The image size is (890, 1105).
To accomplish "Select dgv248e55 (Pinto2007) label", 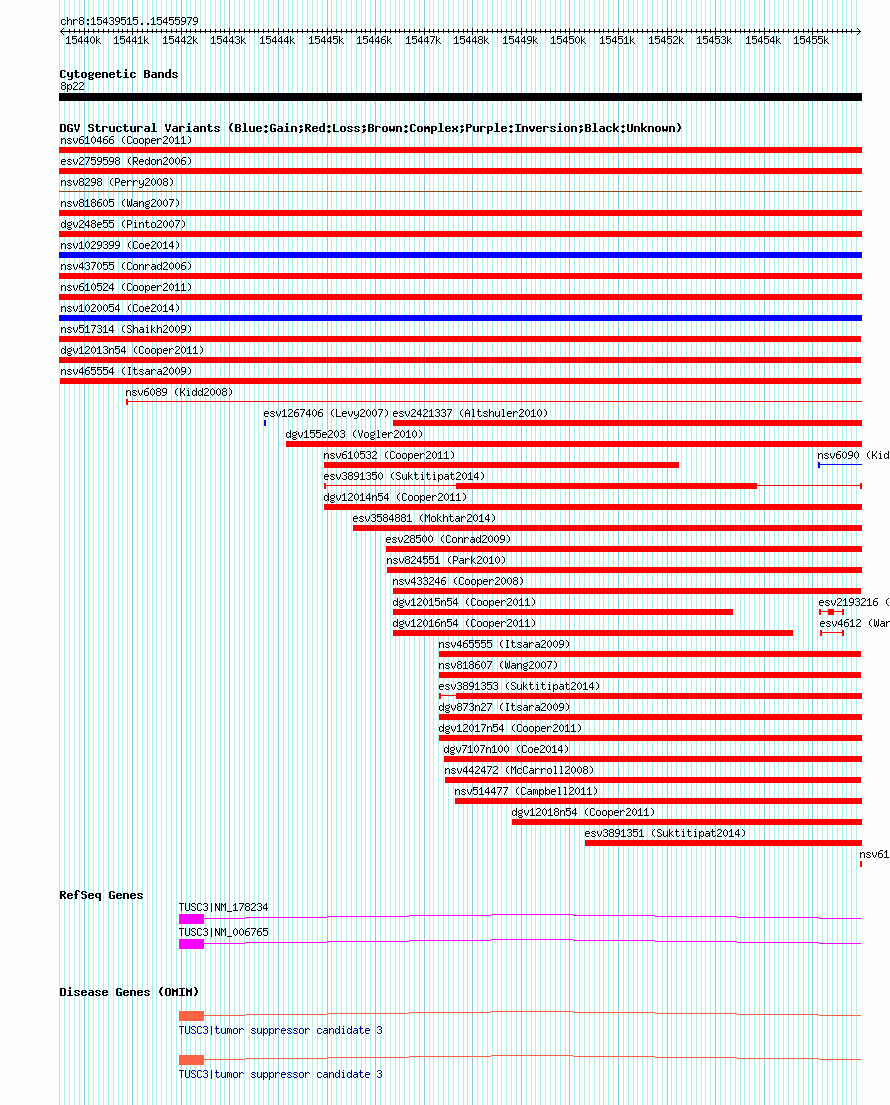I will (123, 224).
